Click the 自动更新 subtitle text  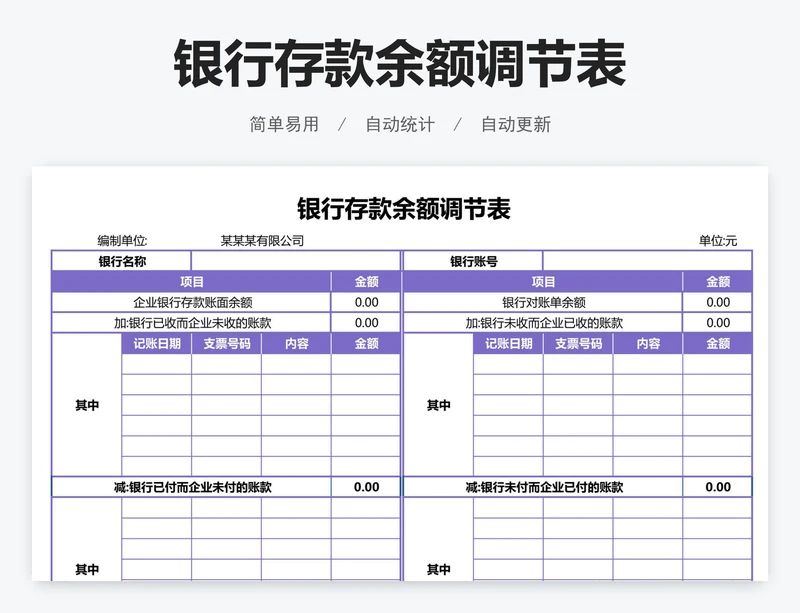coord(516,125)
